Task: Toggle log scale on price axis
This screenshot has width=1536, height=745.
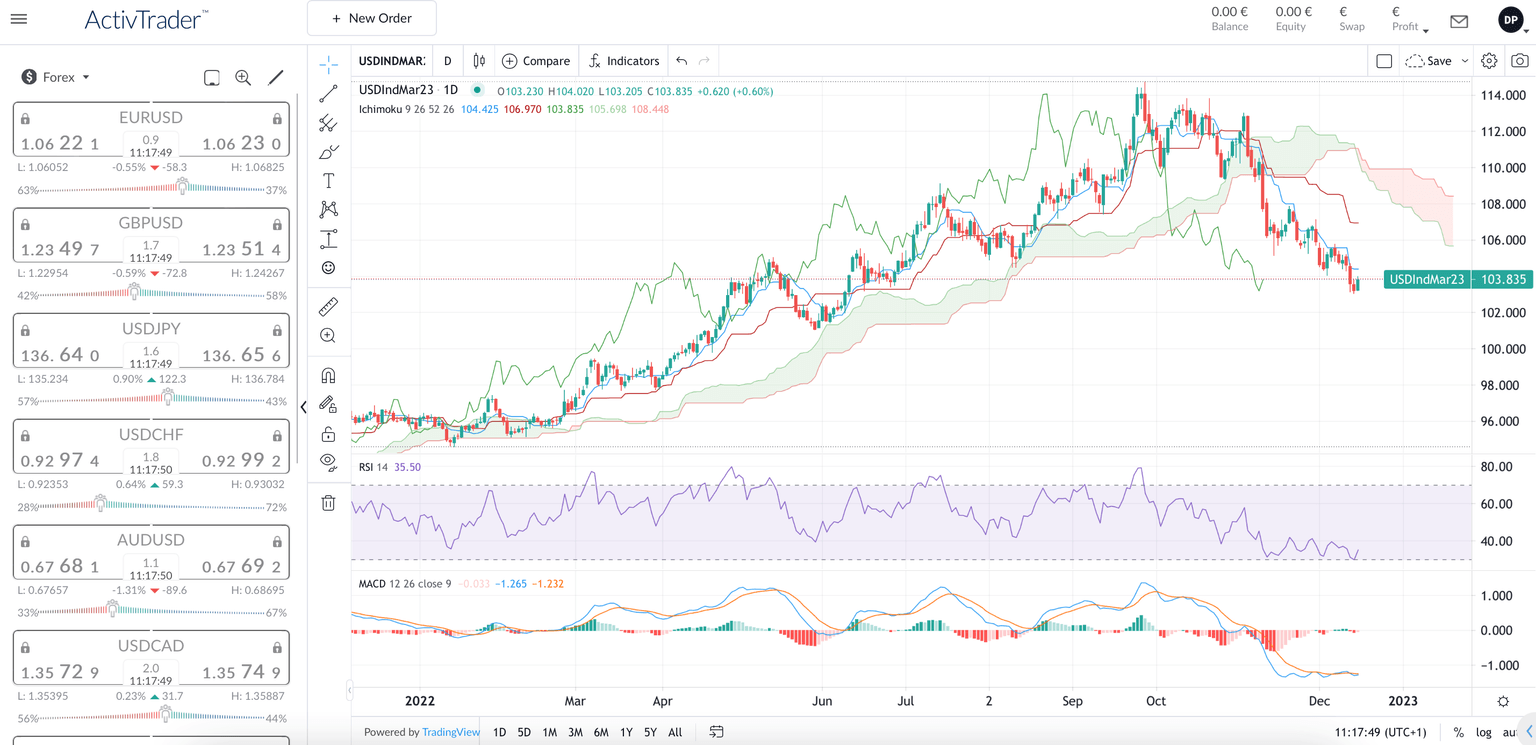Action: (x=1483, y=733)
